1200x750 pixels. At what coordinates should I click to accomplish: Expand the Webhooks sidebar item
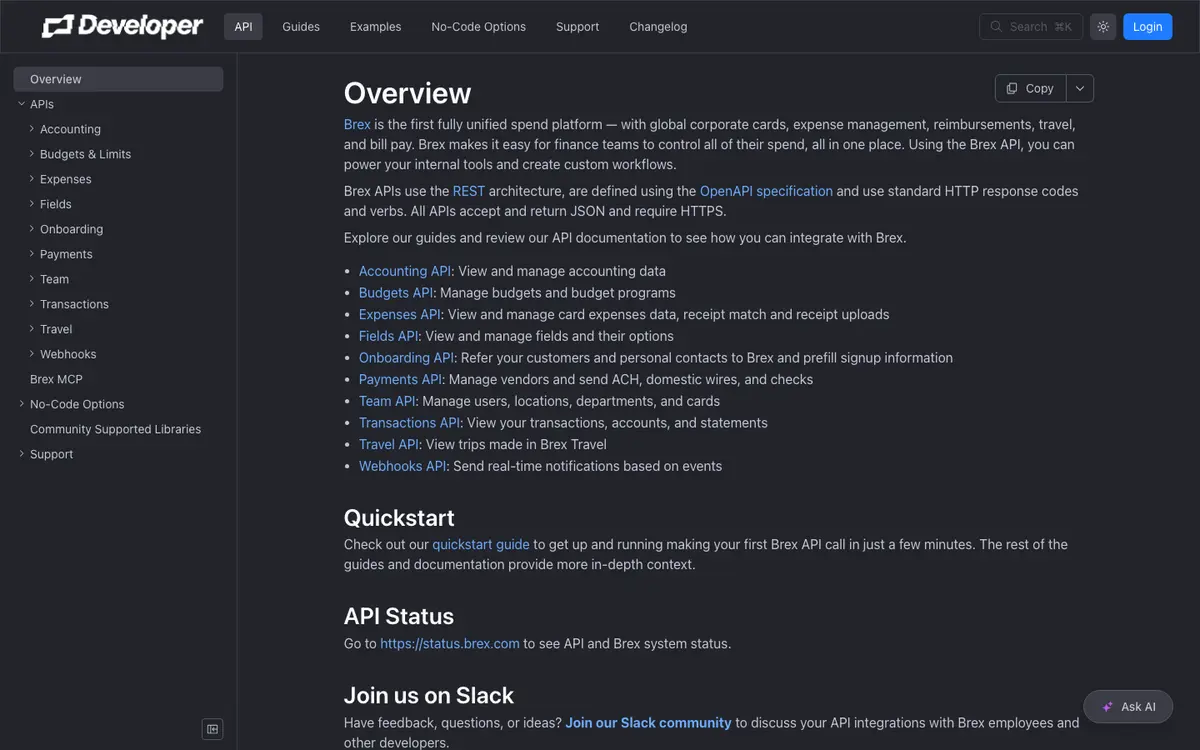pos(118,354)
